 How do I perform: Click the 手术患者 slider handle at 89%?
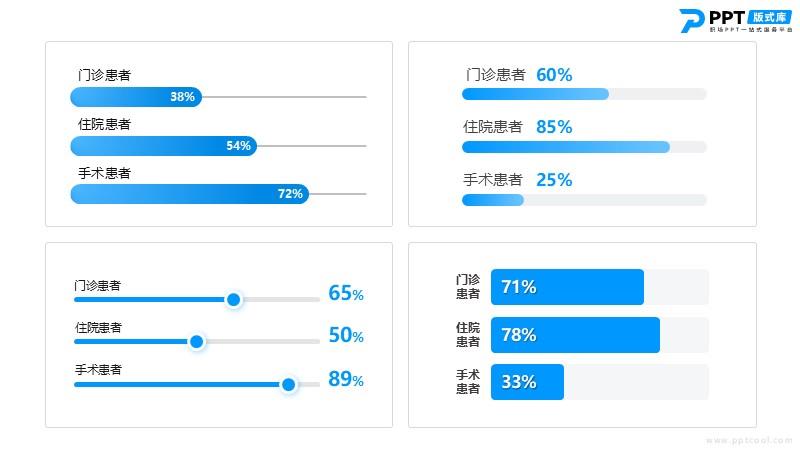coord(288,384)
